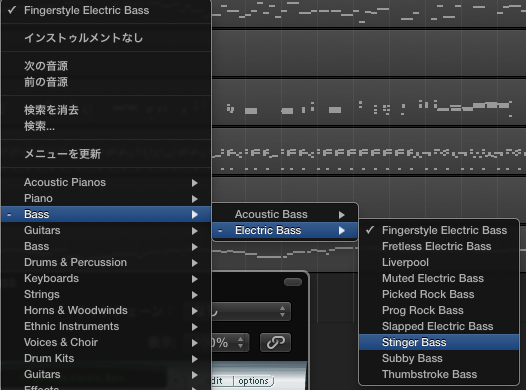Expand Keyboards submenu
The height and width of the screenshot is (390, 526).
point(106,278)
